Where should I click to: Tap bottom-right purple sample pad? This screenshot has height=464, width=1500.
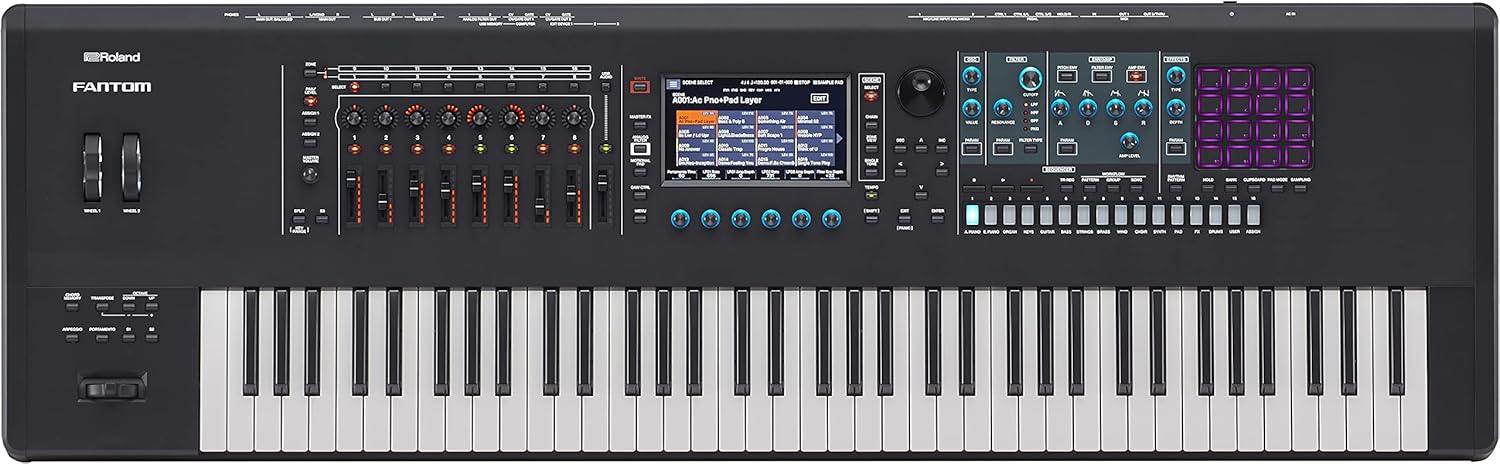pos(1297,155)
